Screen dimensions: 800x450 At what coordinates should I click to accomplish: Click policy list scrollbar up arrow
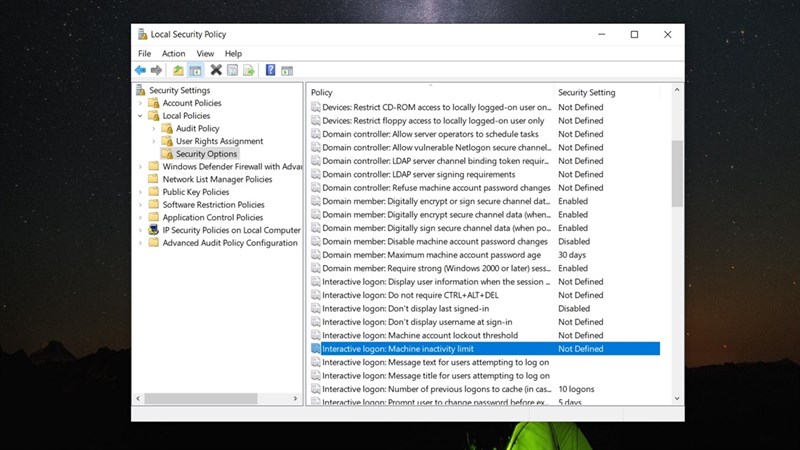click(677, 90)
